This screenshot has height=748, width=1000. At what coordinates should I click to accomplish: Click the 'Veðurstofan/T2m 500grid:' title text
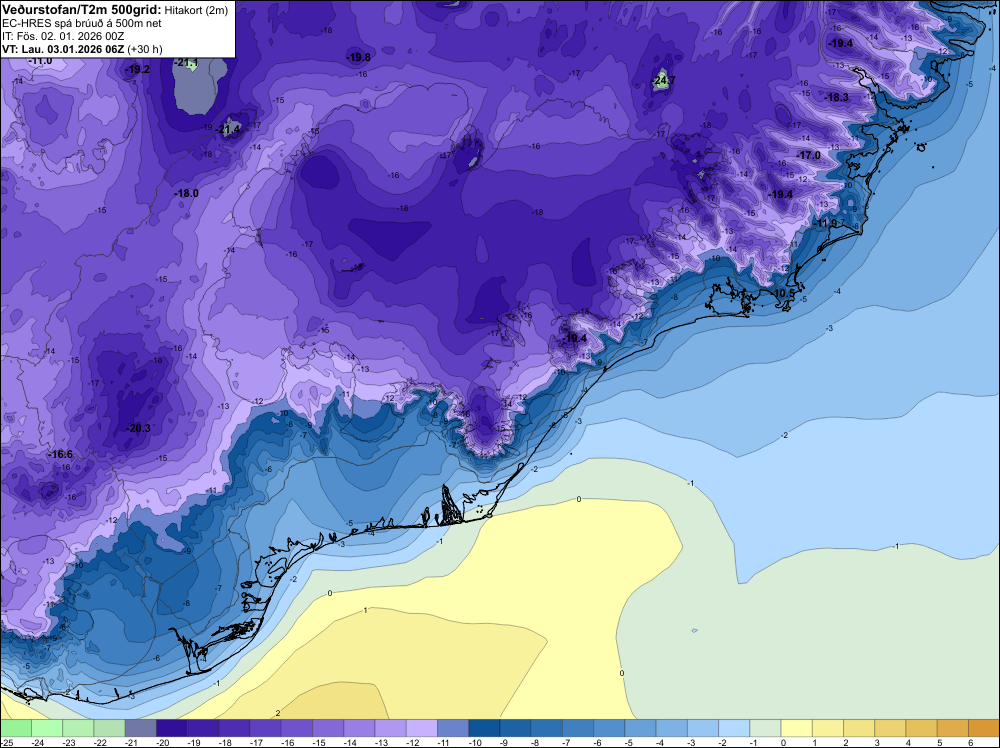click(81, 9)
